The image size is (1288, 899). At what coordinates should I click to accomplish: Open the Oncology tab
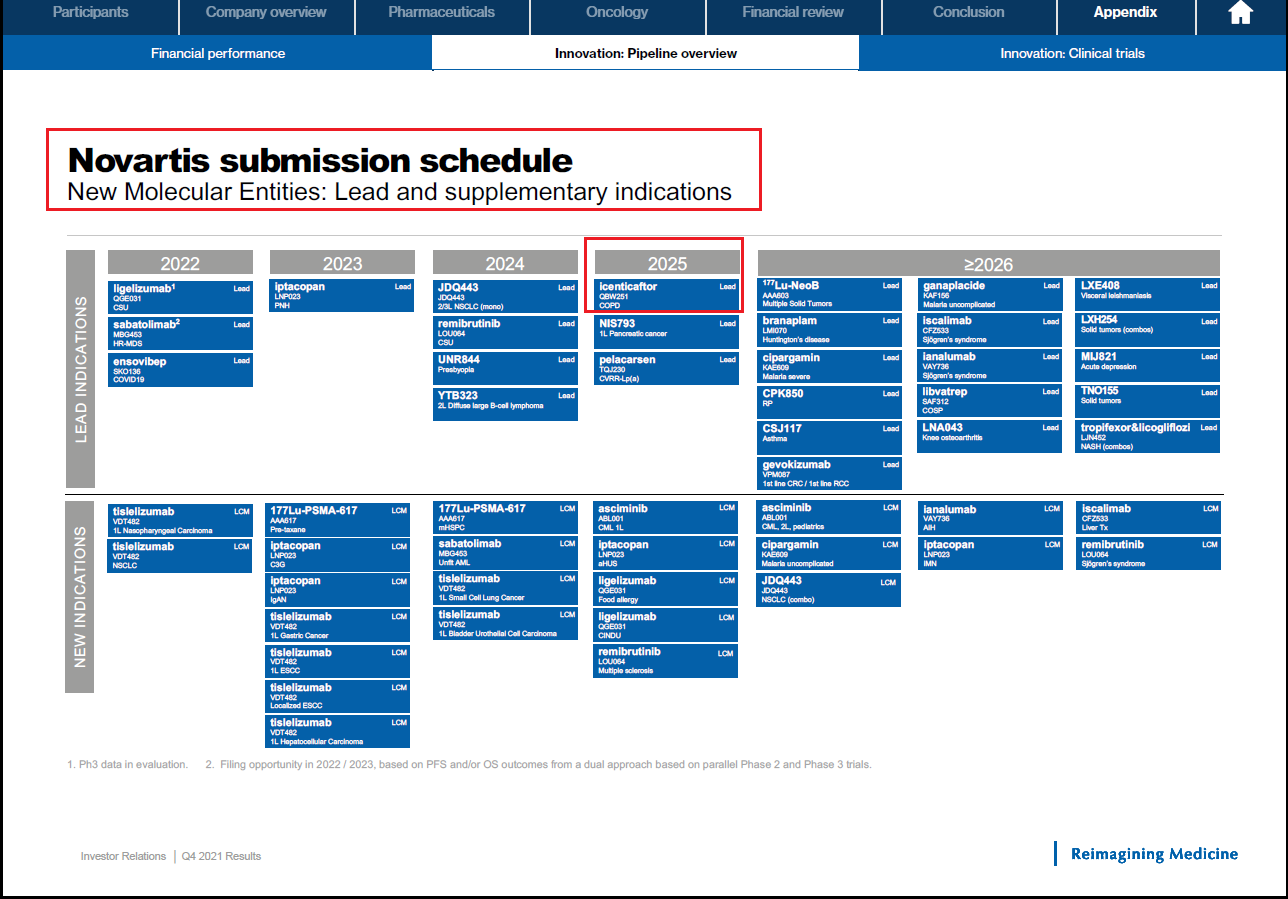[617, 13]
